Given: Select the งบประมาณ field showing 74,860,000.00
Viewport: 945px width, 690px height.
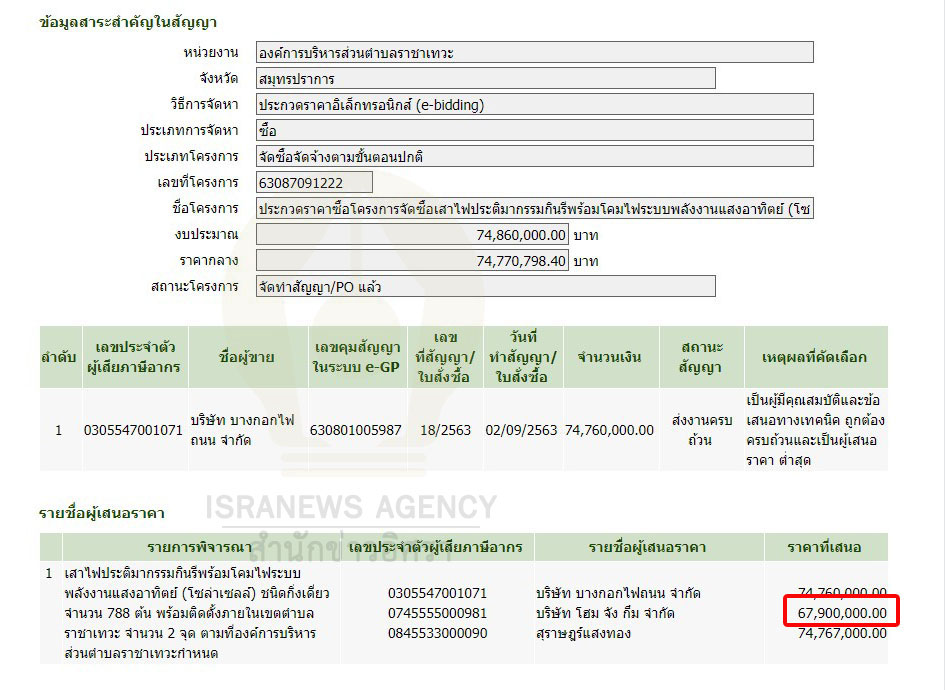Looking at the screenshot, I should (x=412, y=234).
